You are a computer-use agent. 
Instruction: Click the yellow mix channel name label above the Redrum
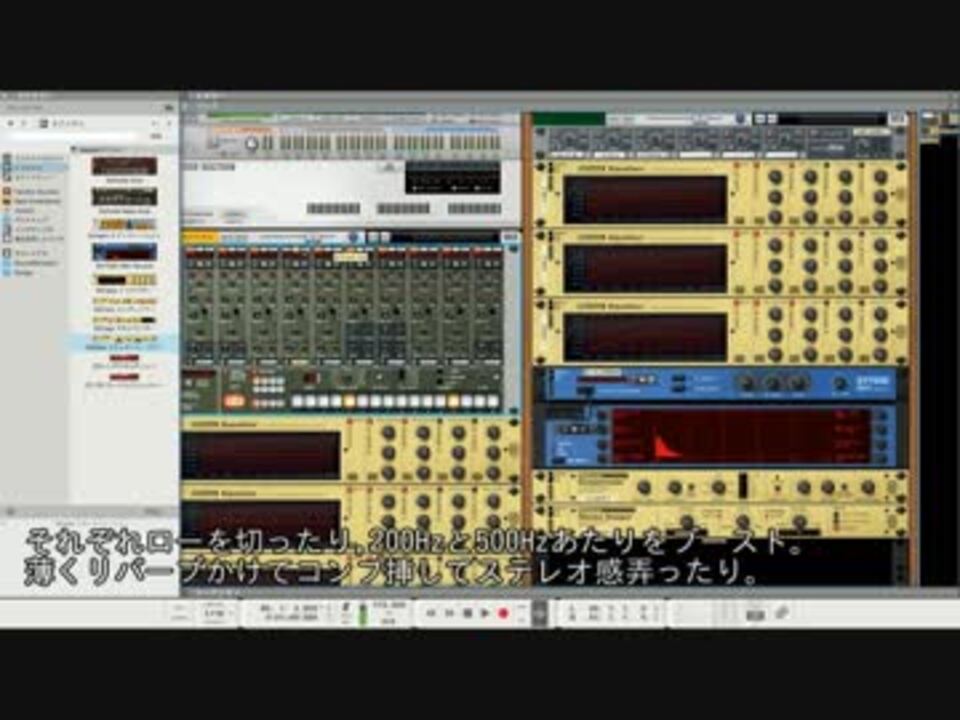pyautogui.click(x=200, y=238)
